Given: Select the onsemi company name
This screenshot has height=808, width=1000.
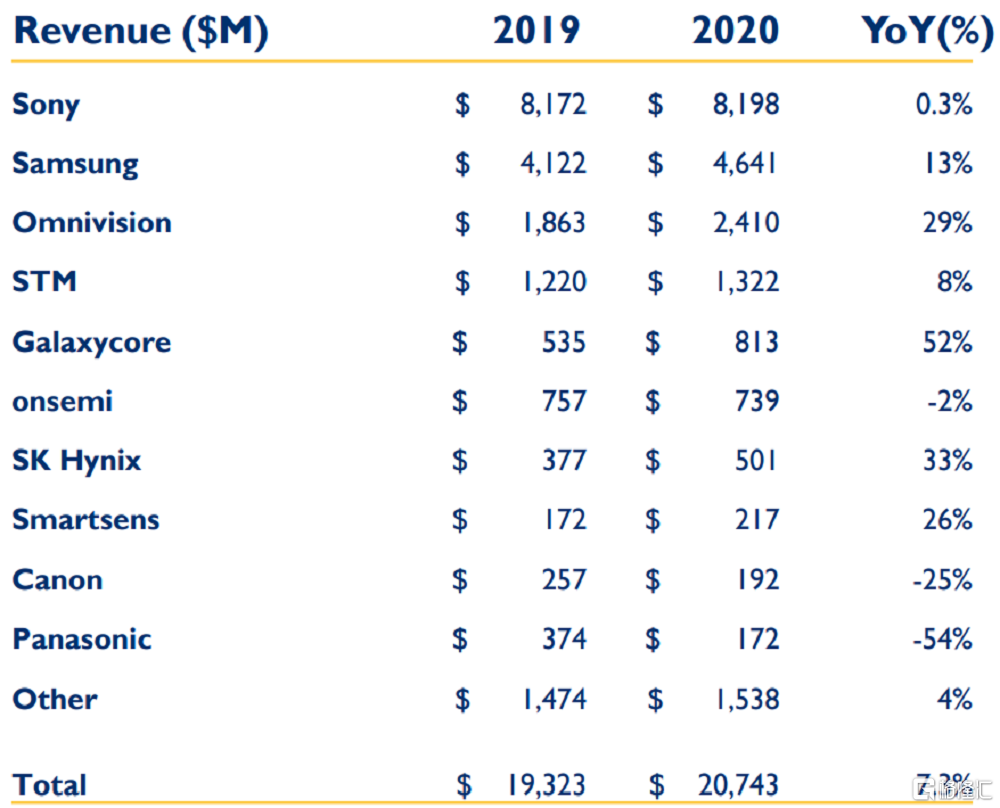Looking at the screenshot, I should point(62,401).
